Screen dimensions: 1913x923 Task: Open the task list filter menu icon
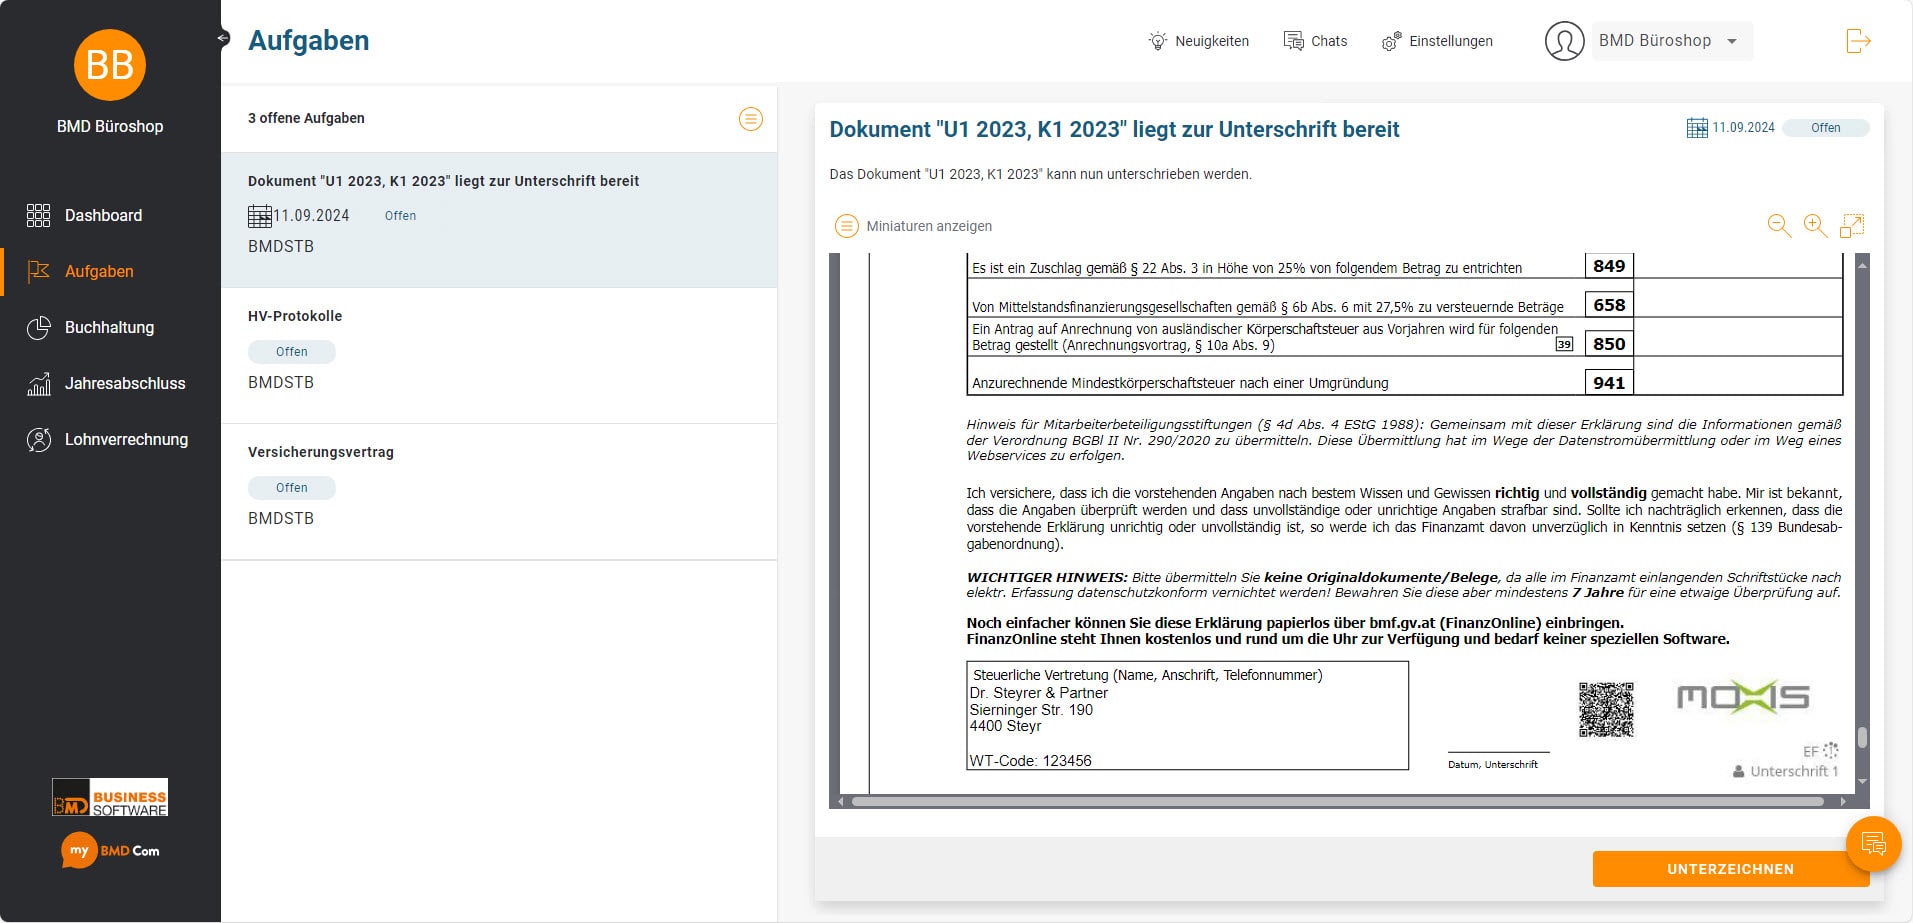[x=751, y=119]
